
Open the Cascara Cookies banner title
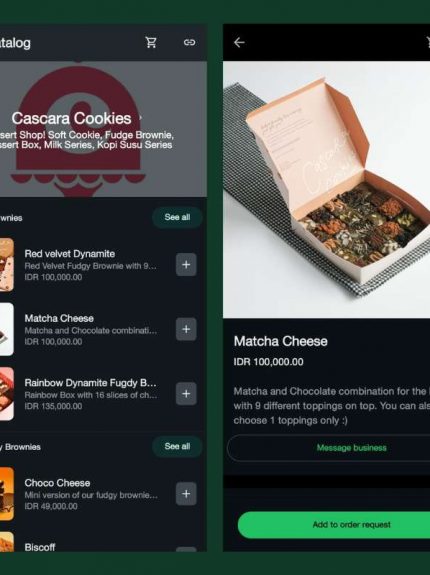[71, 118]
